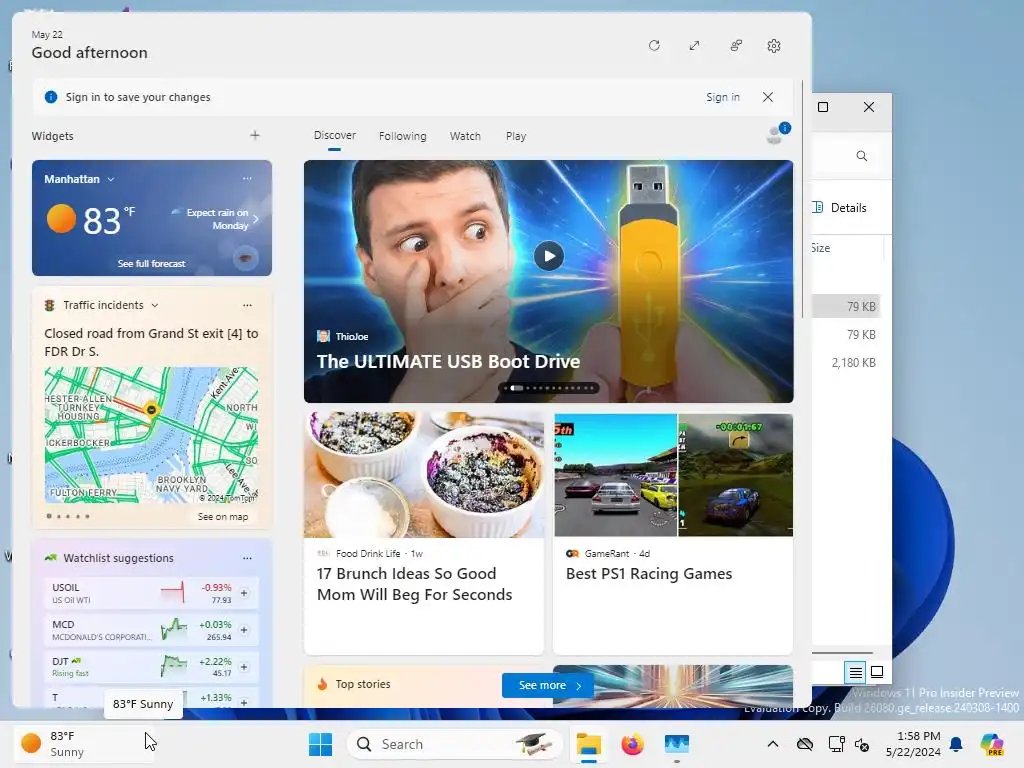Click the widgets board scrollbar
Viewport: 1024px width, 768px height.
(x=803, y=199)
